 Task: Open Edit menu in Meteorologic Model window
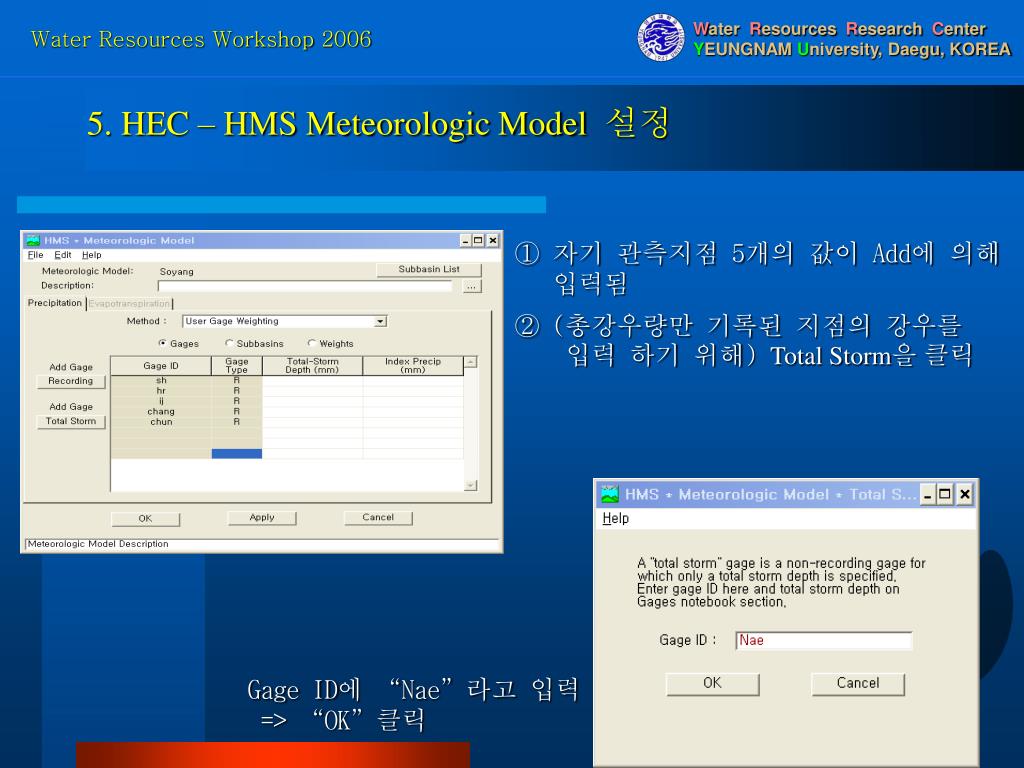click(63, 255)
